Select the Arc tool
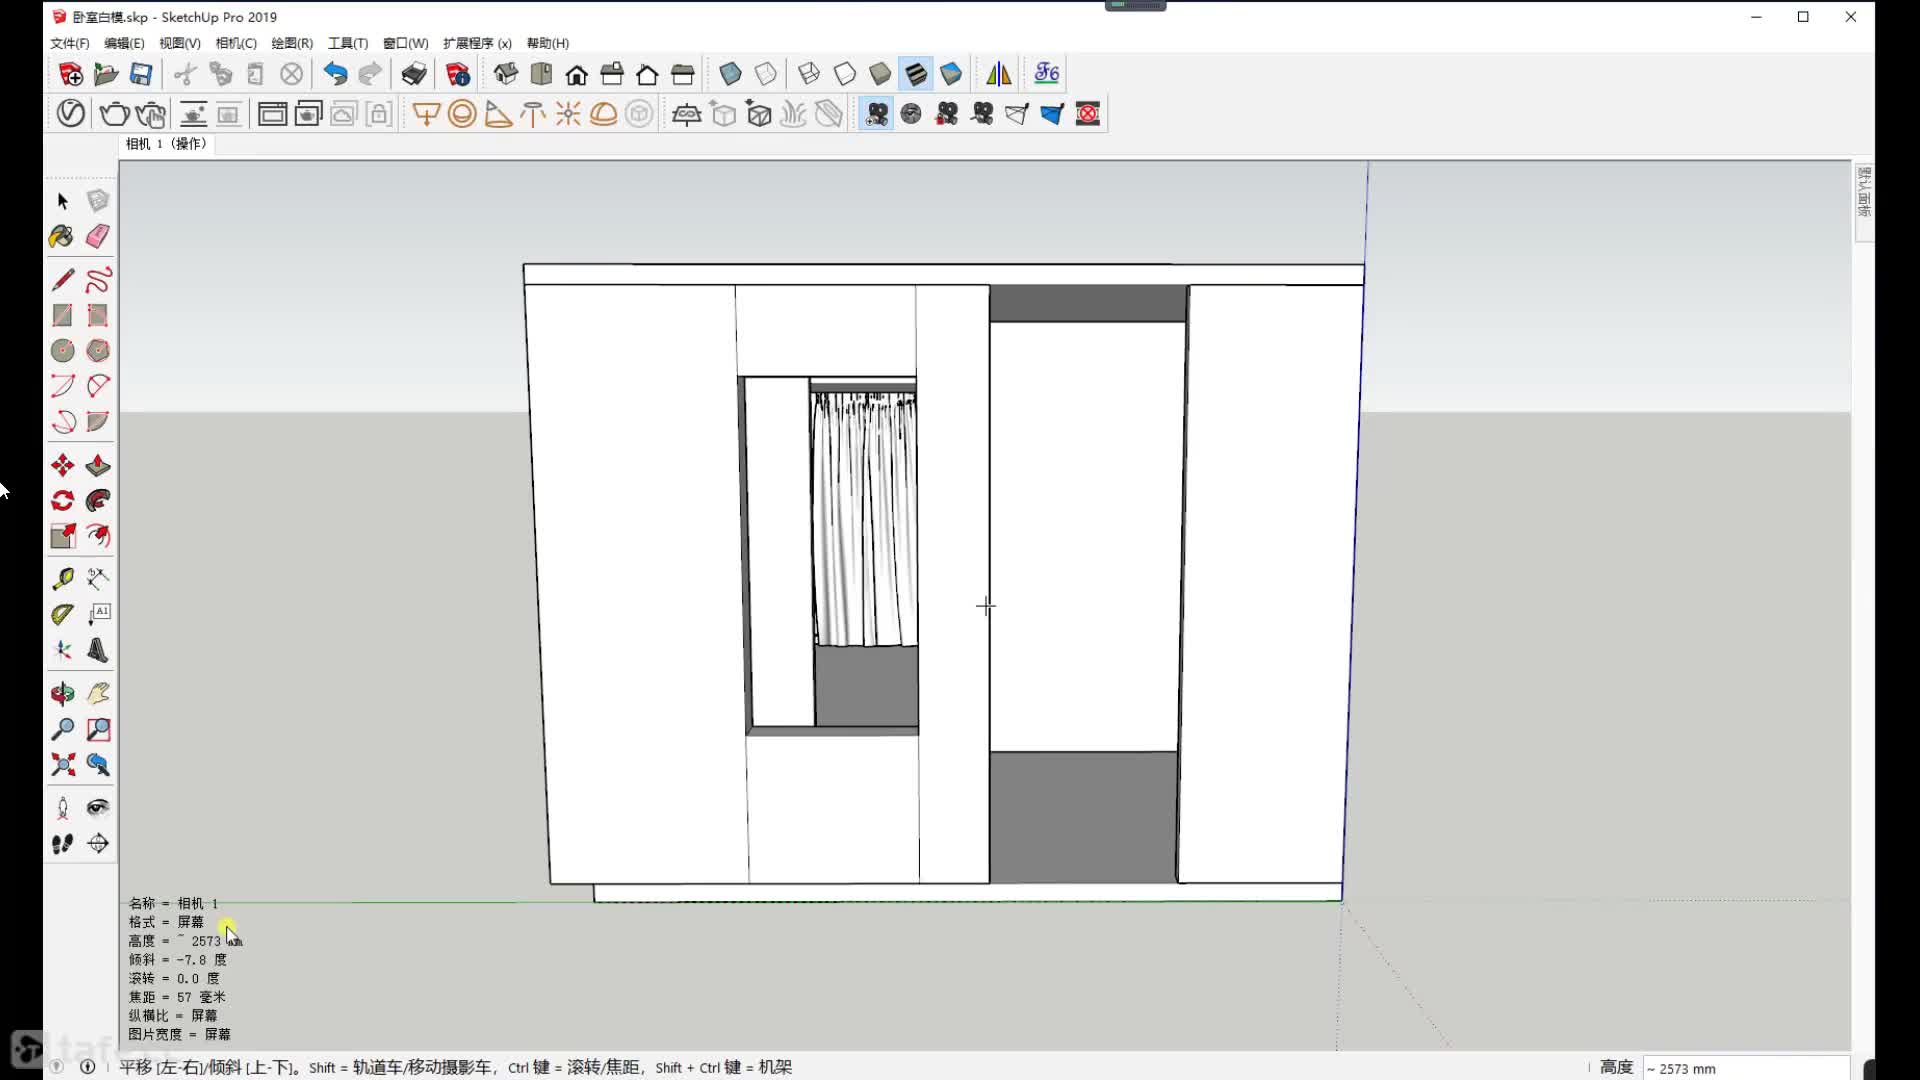Image resolution: width=1920 pixels, height=1080 pixels. click(x=62, y=386)
